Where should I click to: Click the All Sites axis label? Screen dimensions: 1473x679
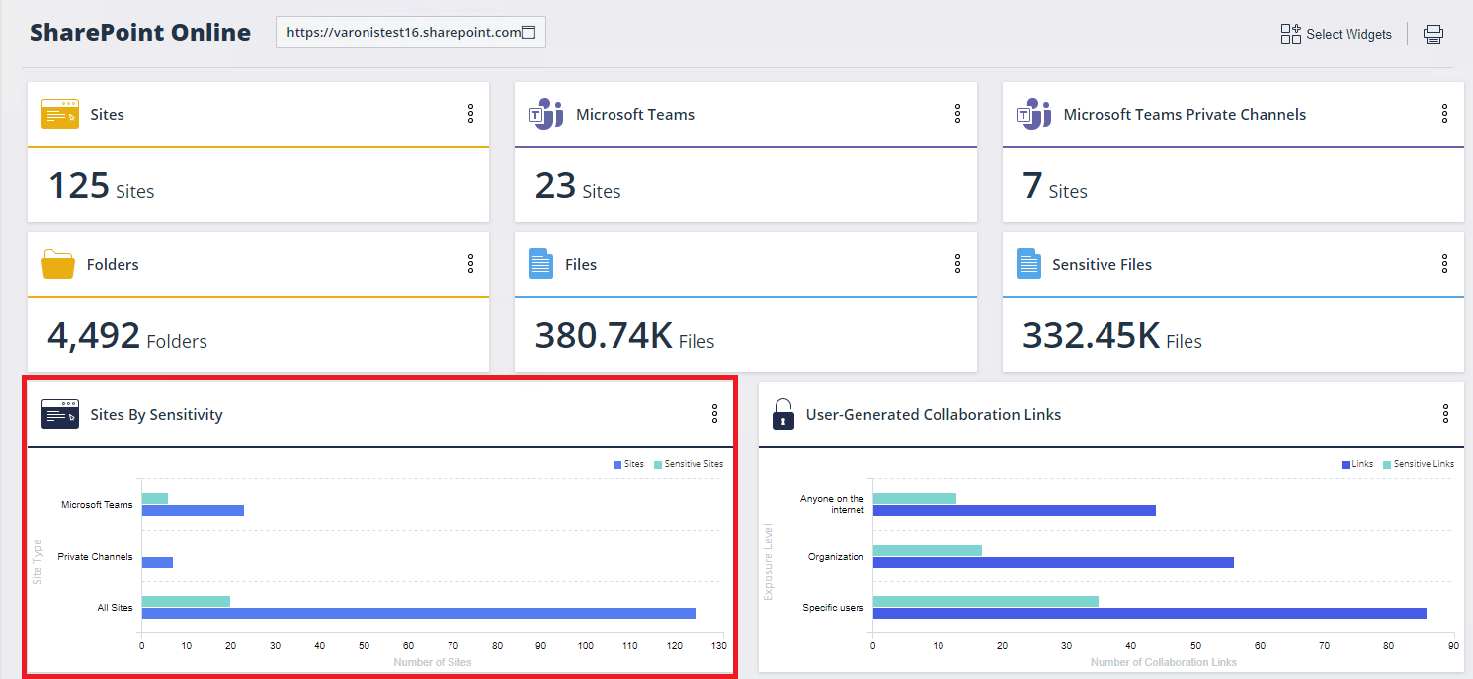[x=115, y=608]
